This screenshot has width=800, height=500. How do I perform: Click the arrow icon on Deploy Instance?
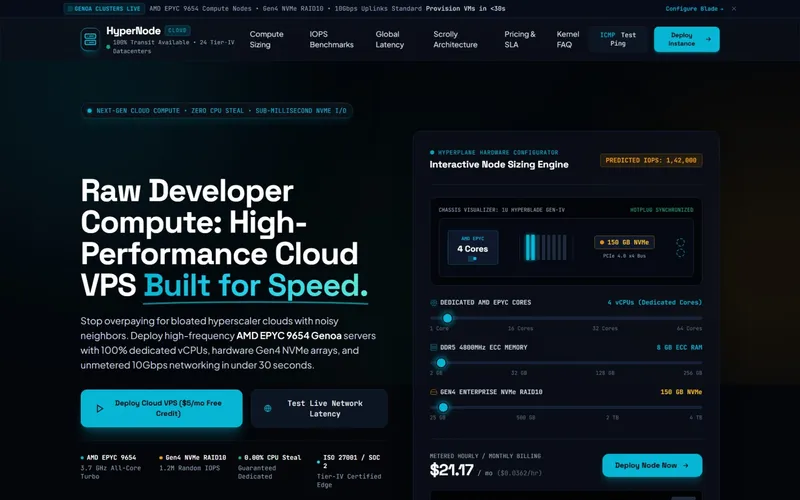[708, 39]
